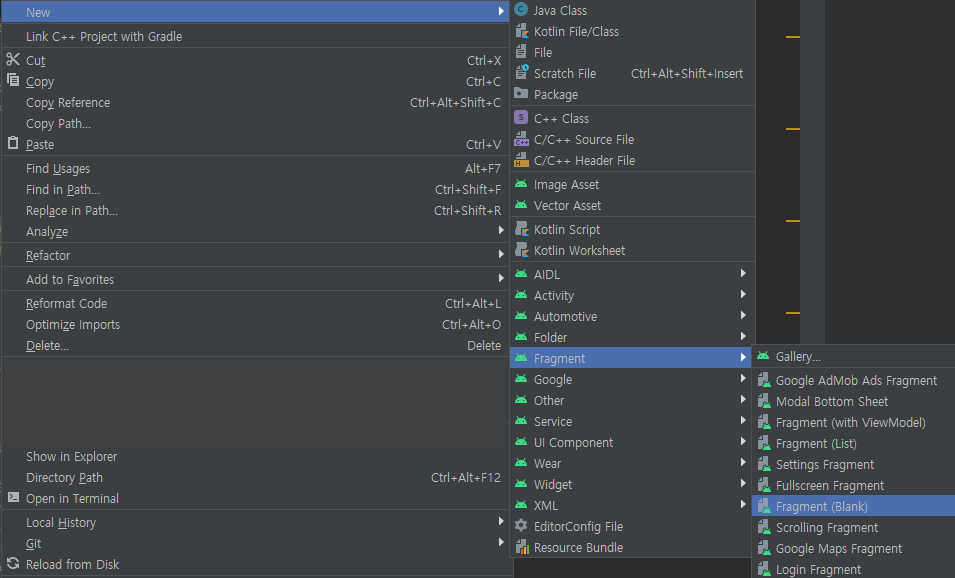Click the Paste clipboard icon
Viewport: 955px width, 578px height.
[14, 144]
